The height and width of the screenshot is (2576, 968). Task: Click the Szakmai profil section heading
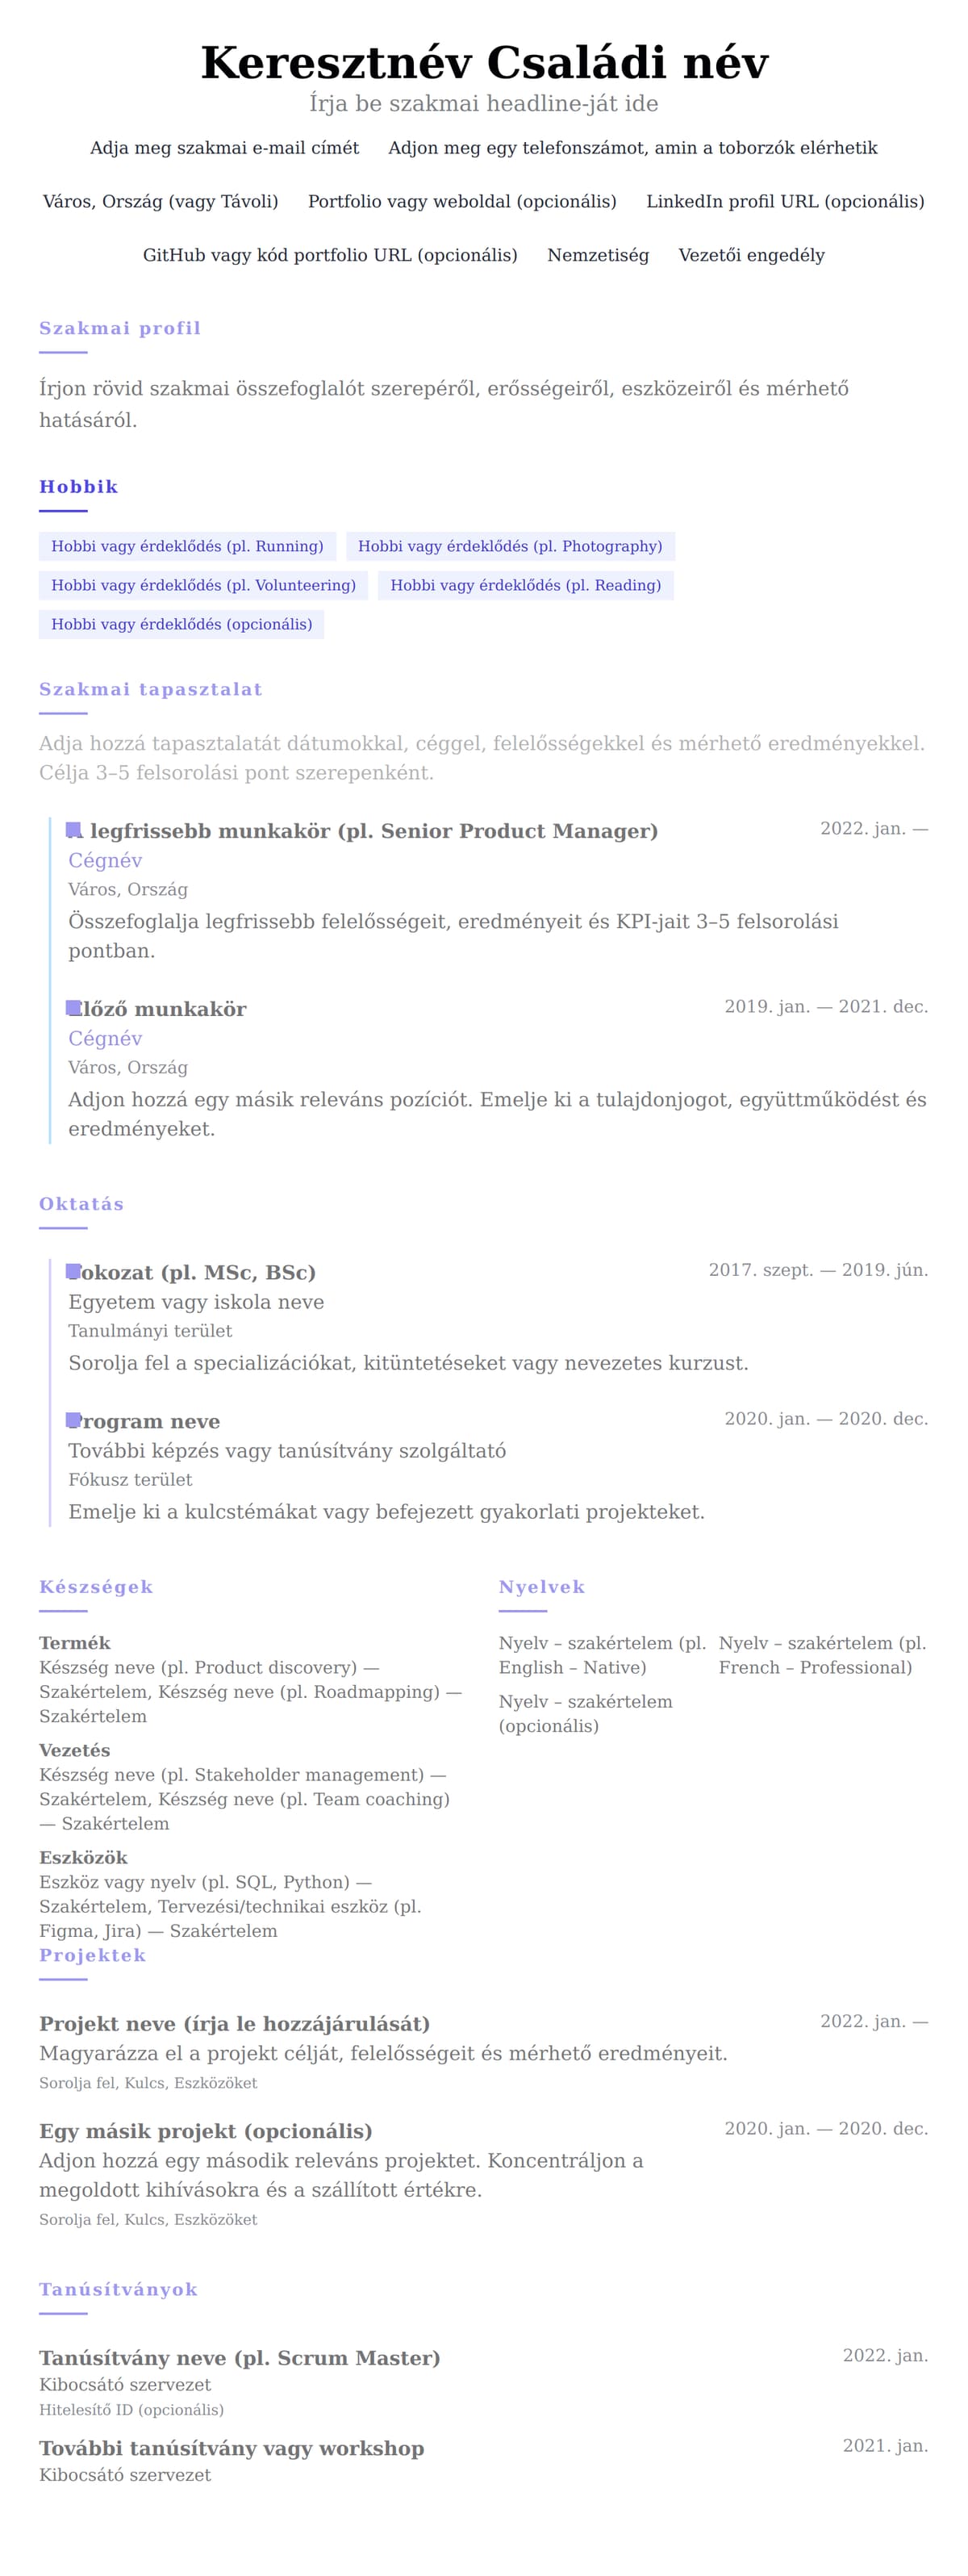[x=120, y=328]
